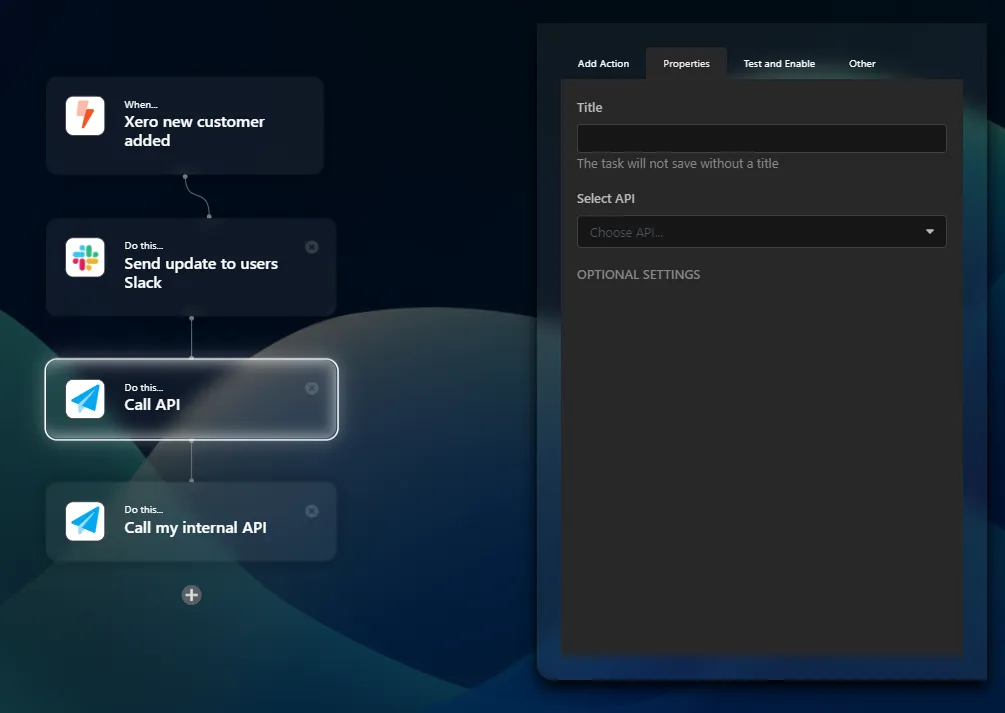Focus the Title input field

(x=761, y=138)
